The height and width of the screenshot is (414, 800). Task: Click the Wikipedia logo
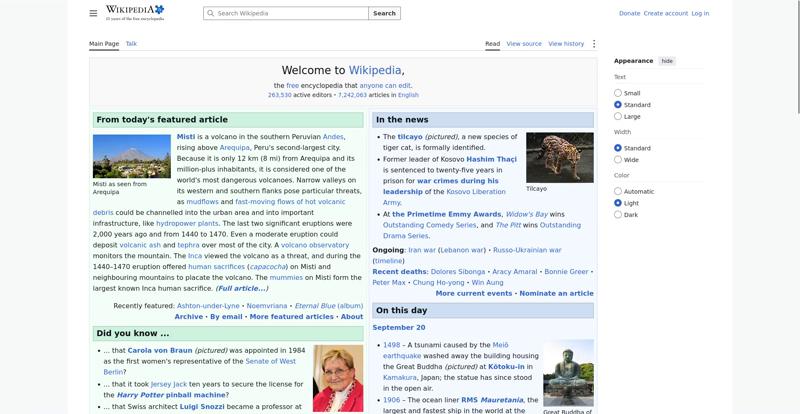tap(135, 13)
